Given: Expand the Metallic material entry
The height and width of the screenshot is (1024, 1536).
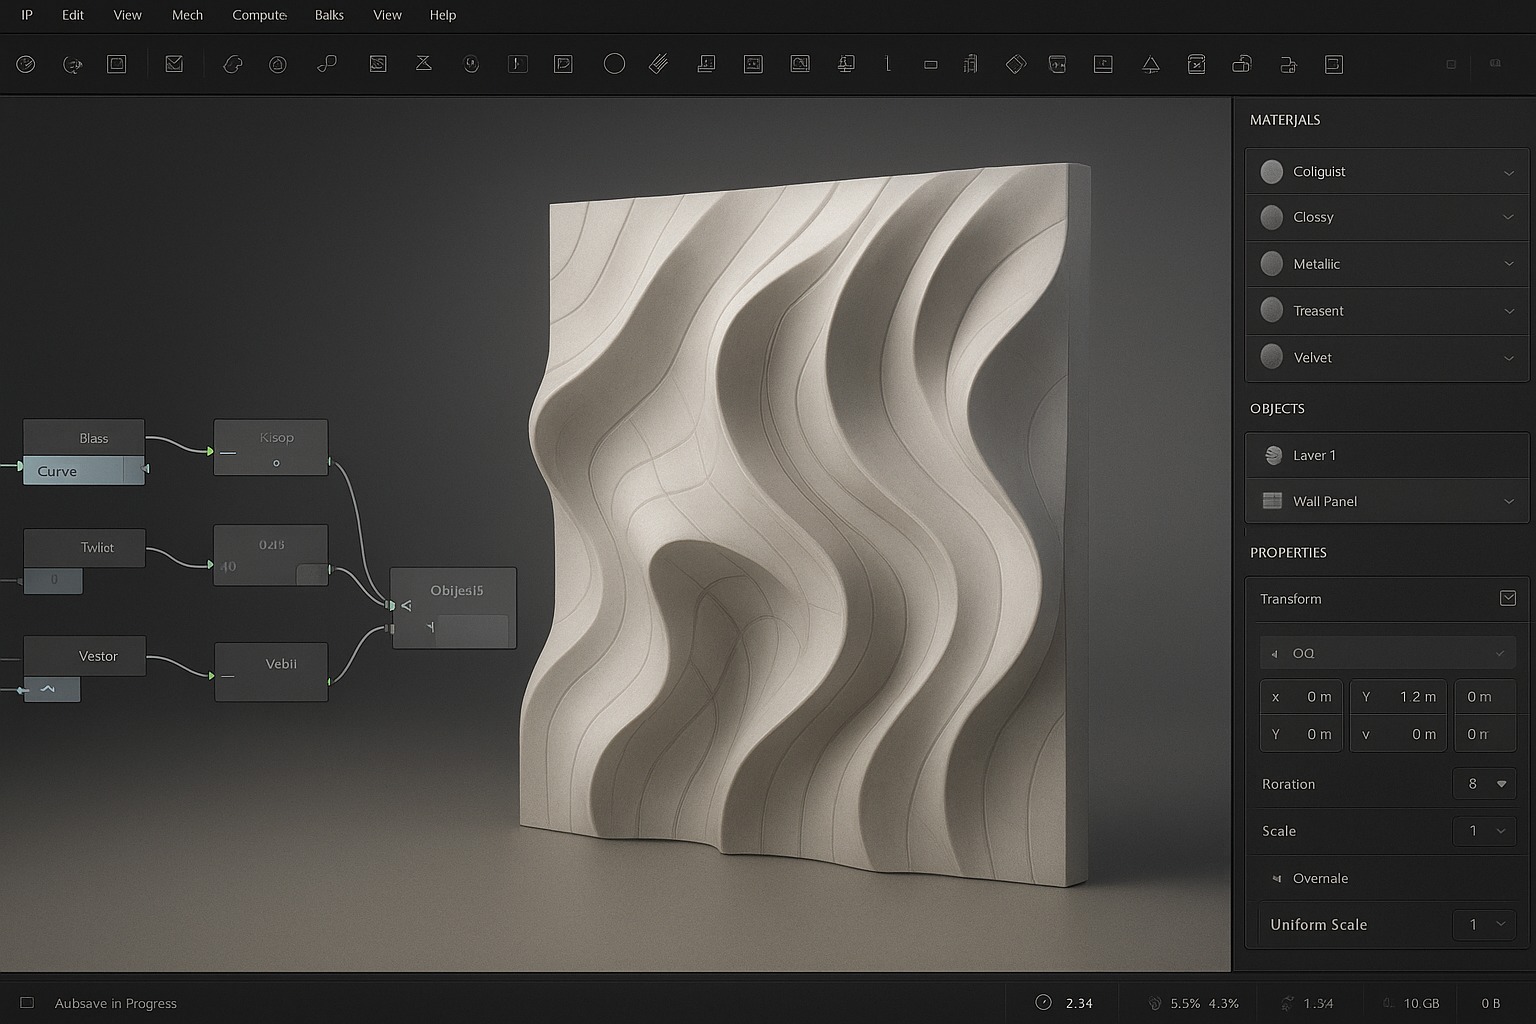Looking at the screenshot, I should 1508,264.
